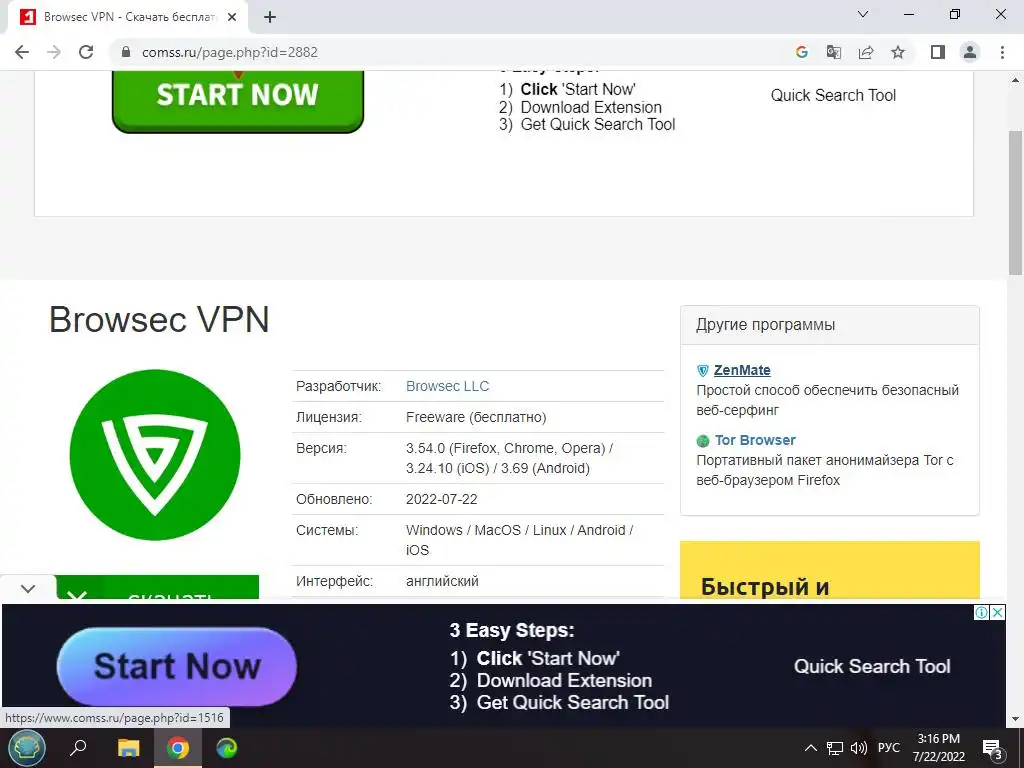Screen dimensions: 1024x768
Task: Click the английский interface value
Action: tap(442, 581)
